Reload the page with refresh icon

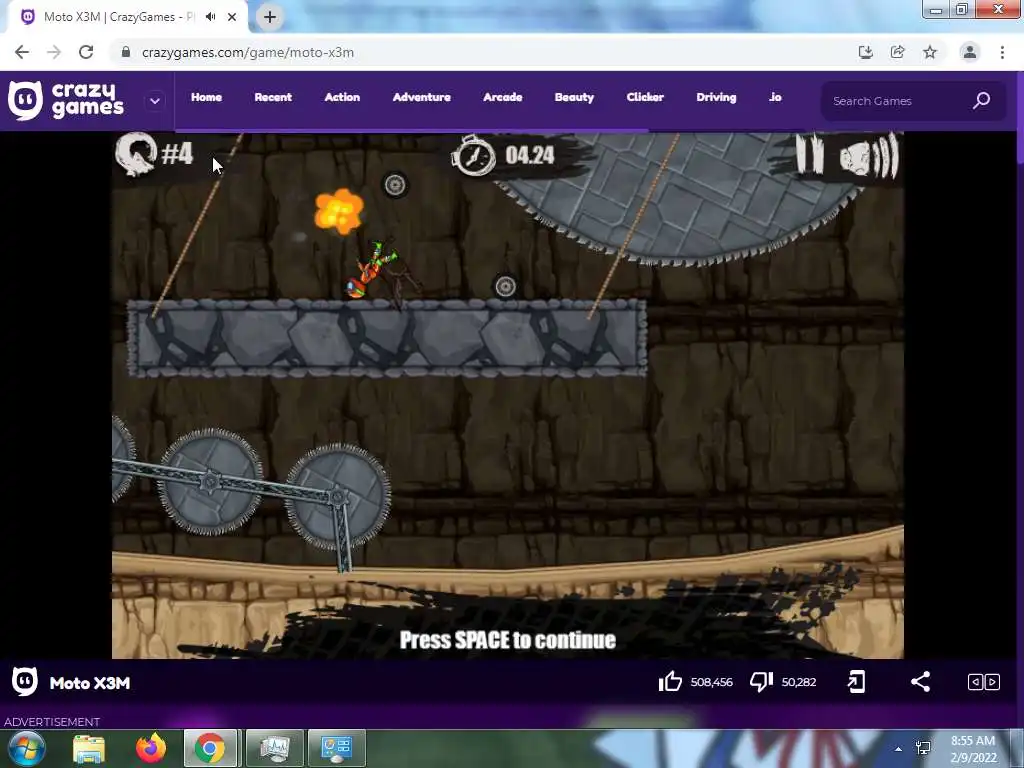point(86,52)
